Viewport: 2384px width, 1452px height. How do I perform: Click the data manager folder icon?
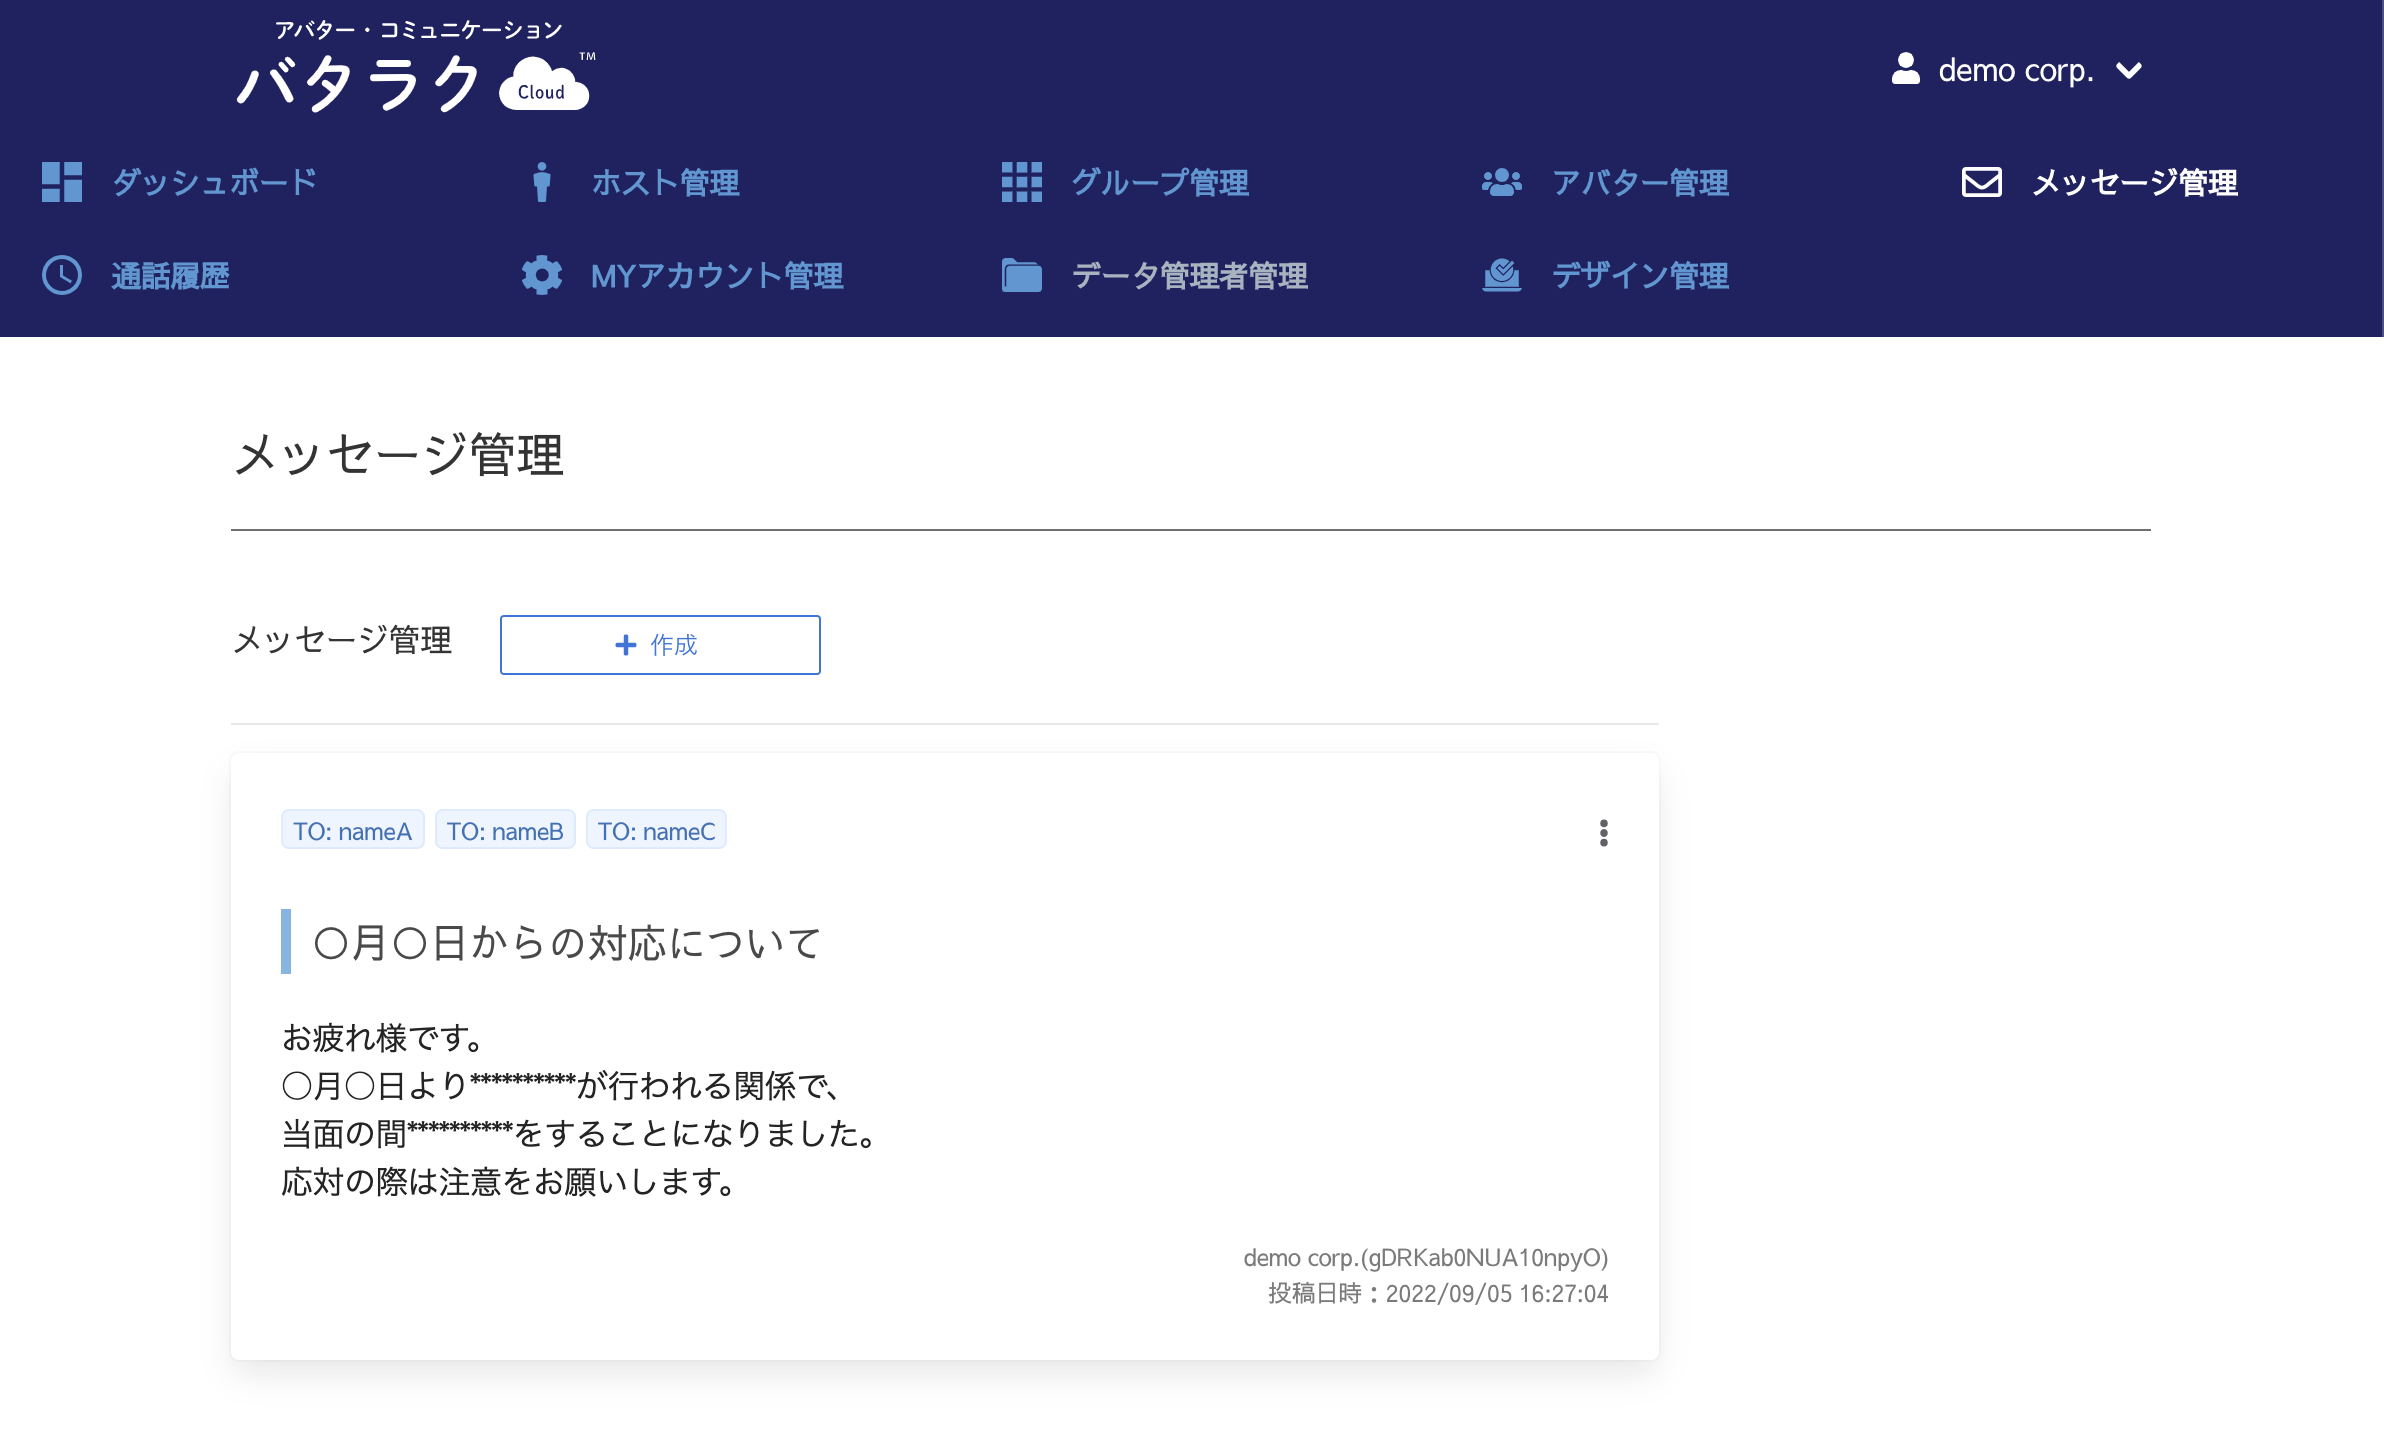(x=1021, y=275)
